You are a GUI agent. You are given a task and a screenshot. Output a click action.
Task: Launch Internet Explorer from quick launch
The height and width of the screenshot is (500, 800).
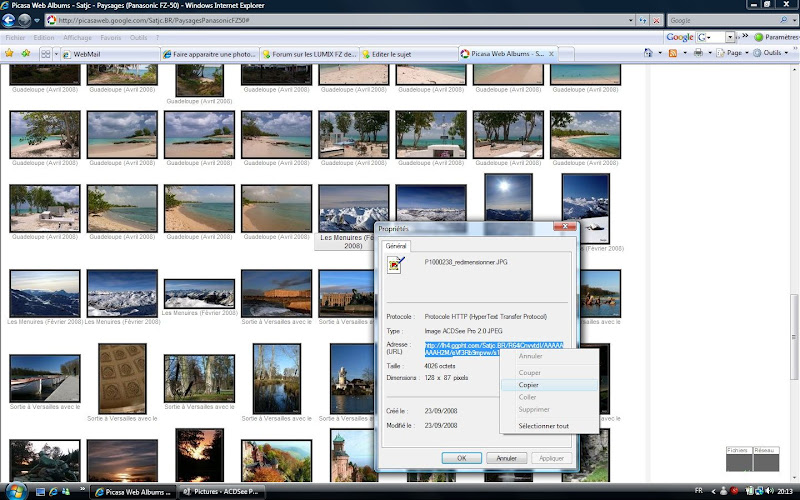tap(53, 492)
